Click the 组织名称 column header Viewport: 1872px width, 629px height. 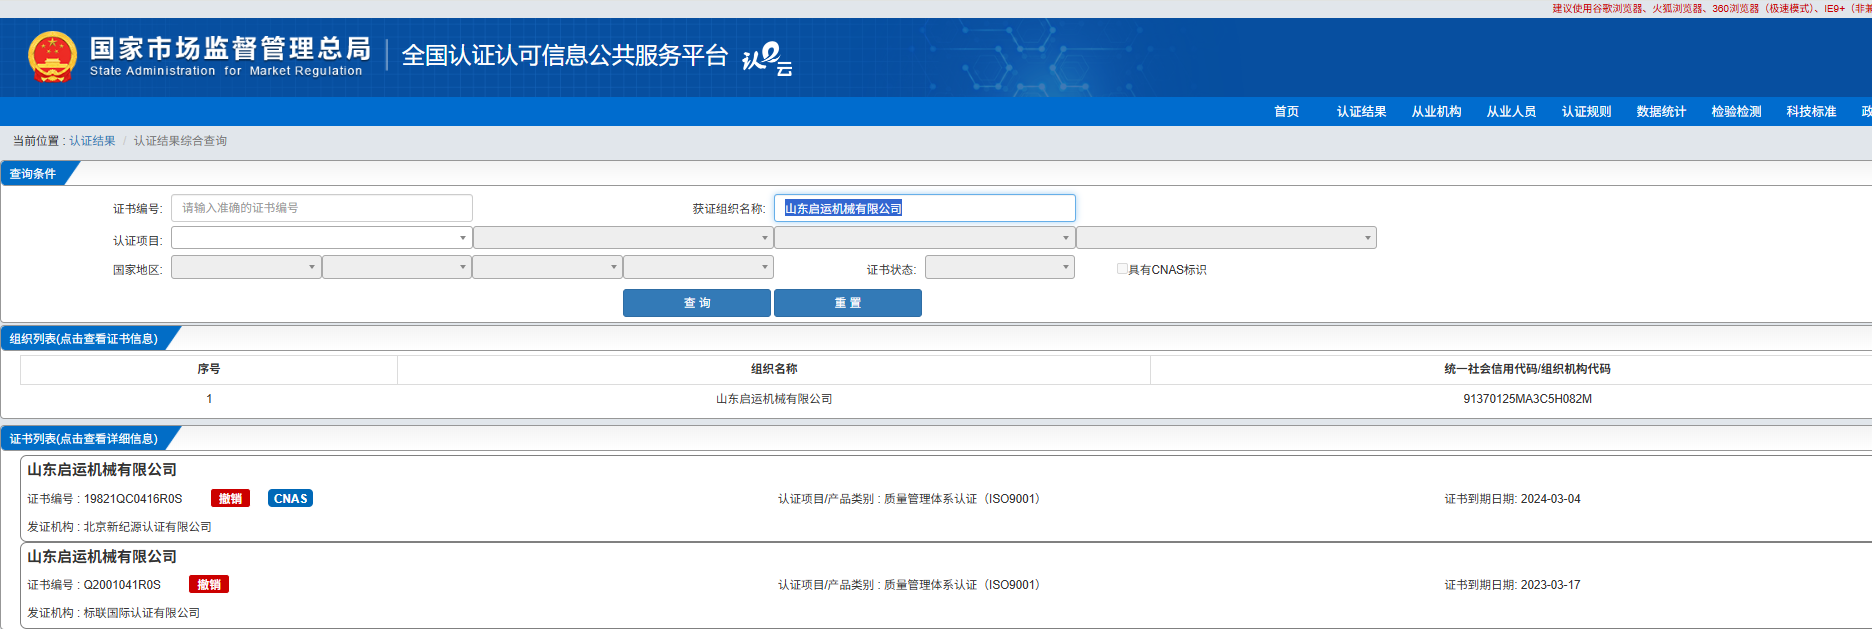(x=774, y=369)
